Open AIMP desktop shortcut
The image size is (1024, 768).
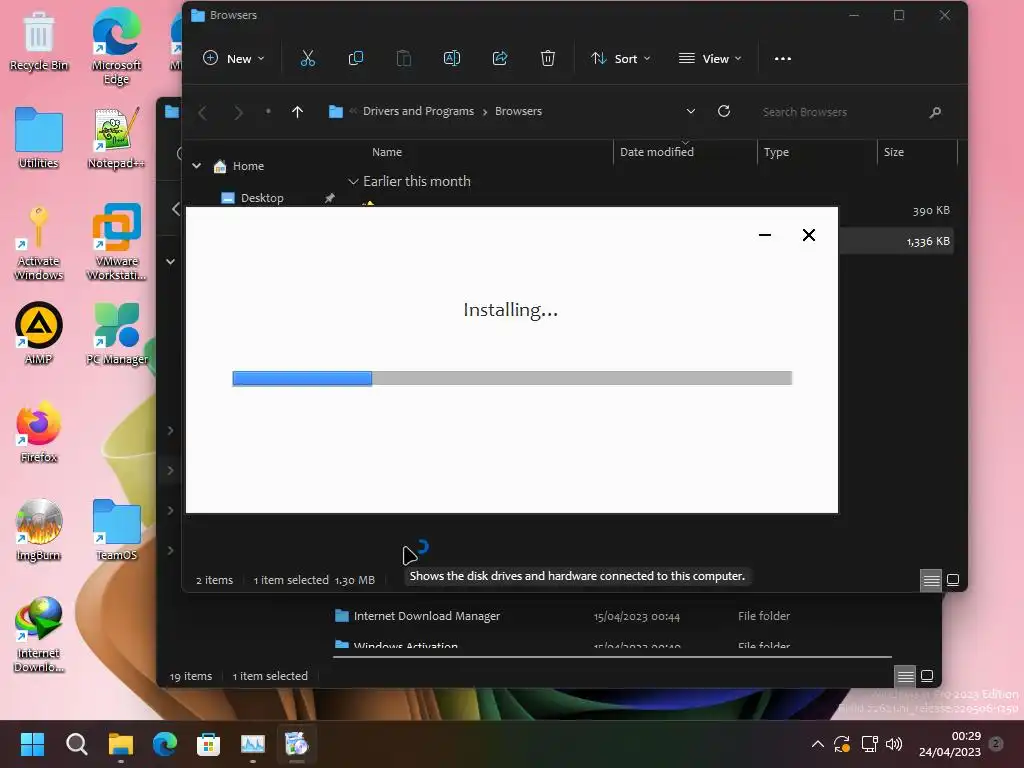click(39, 333)
